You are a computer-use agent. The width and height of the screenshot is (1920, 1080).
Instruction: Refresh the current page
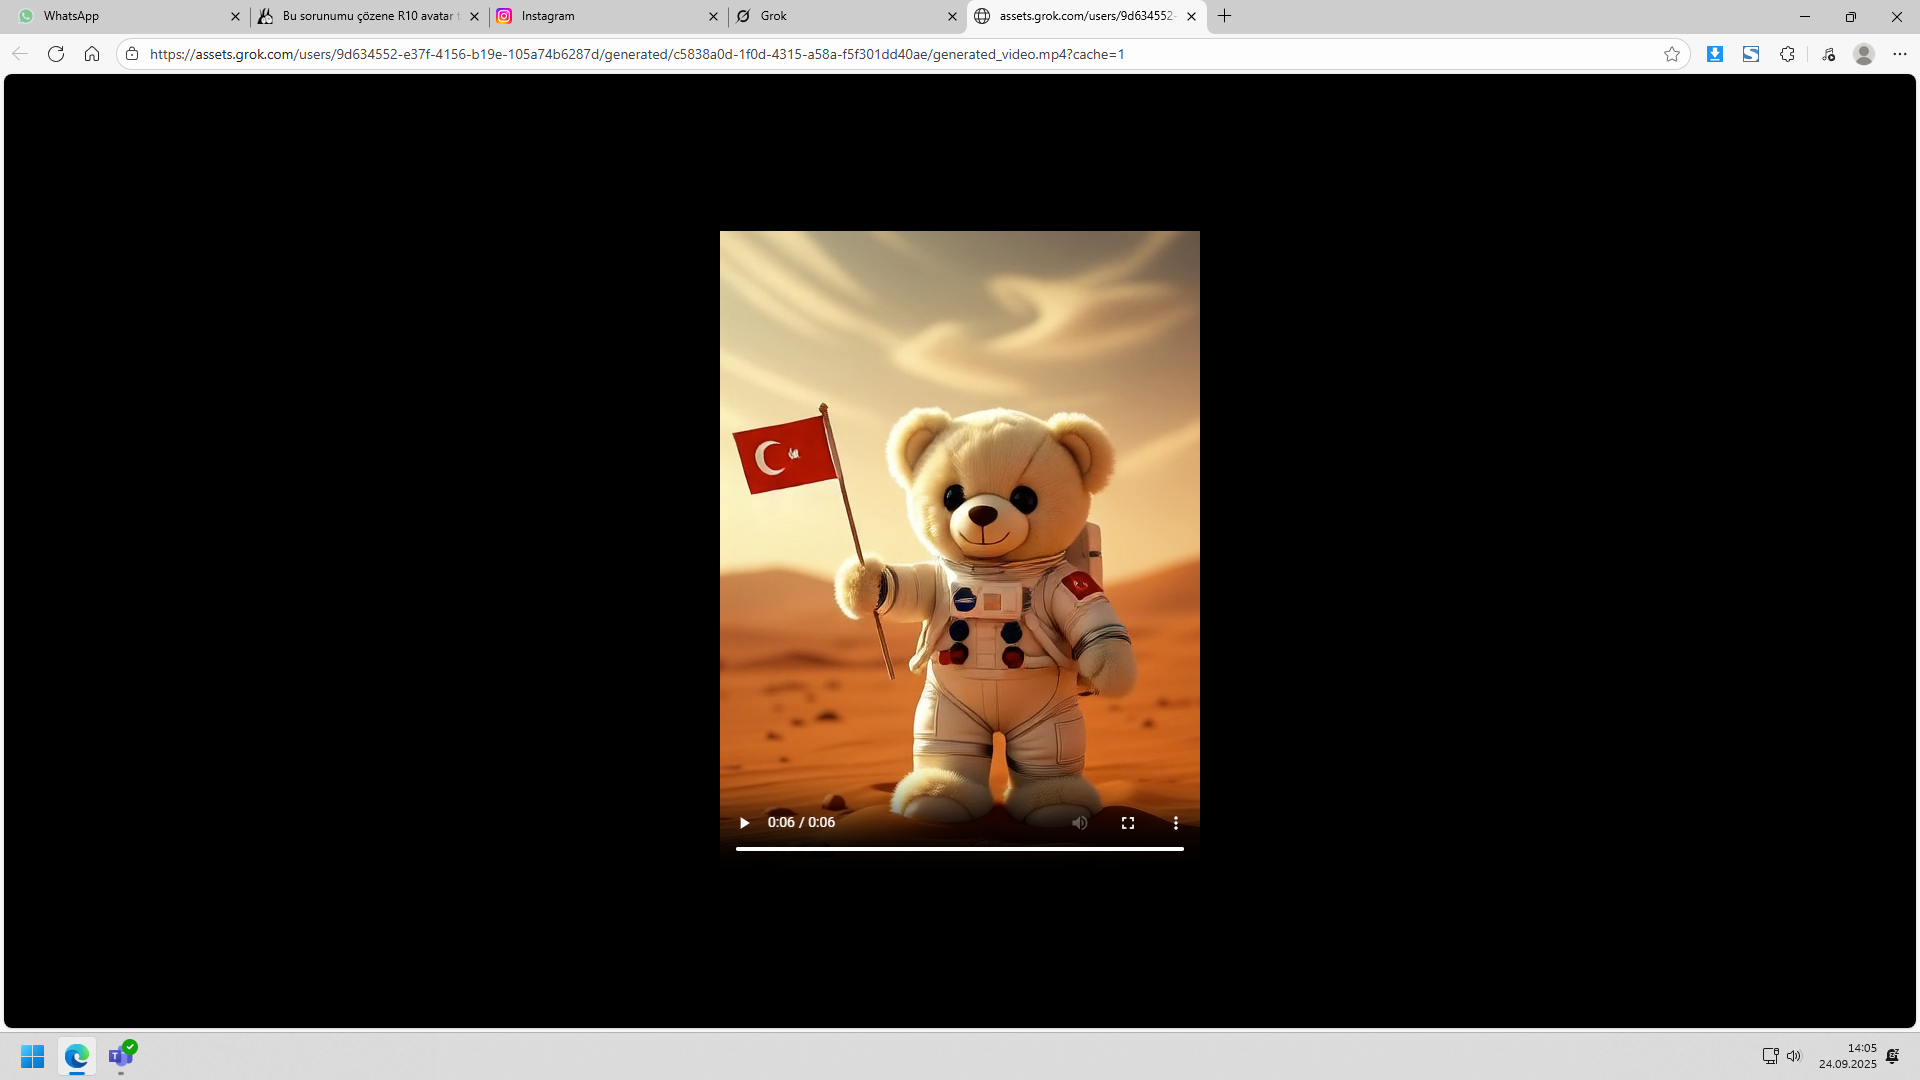pos(56,54)
